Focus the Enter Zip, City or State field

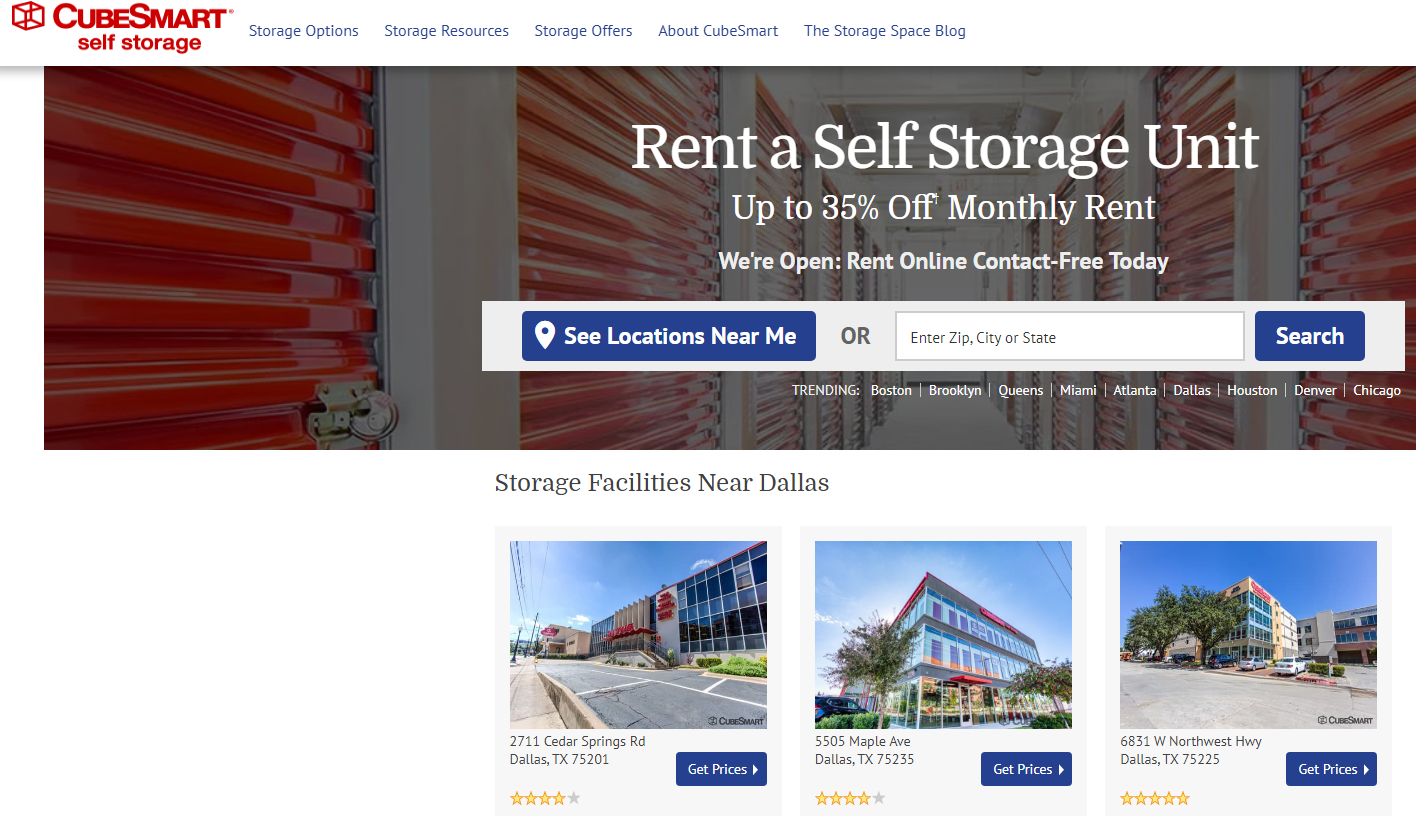click(1070, 336)
